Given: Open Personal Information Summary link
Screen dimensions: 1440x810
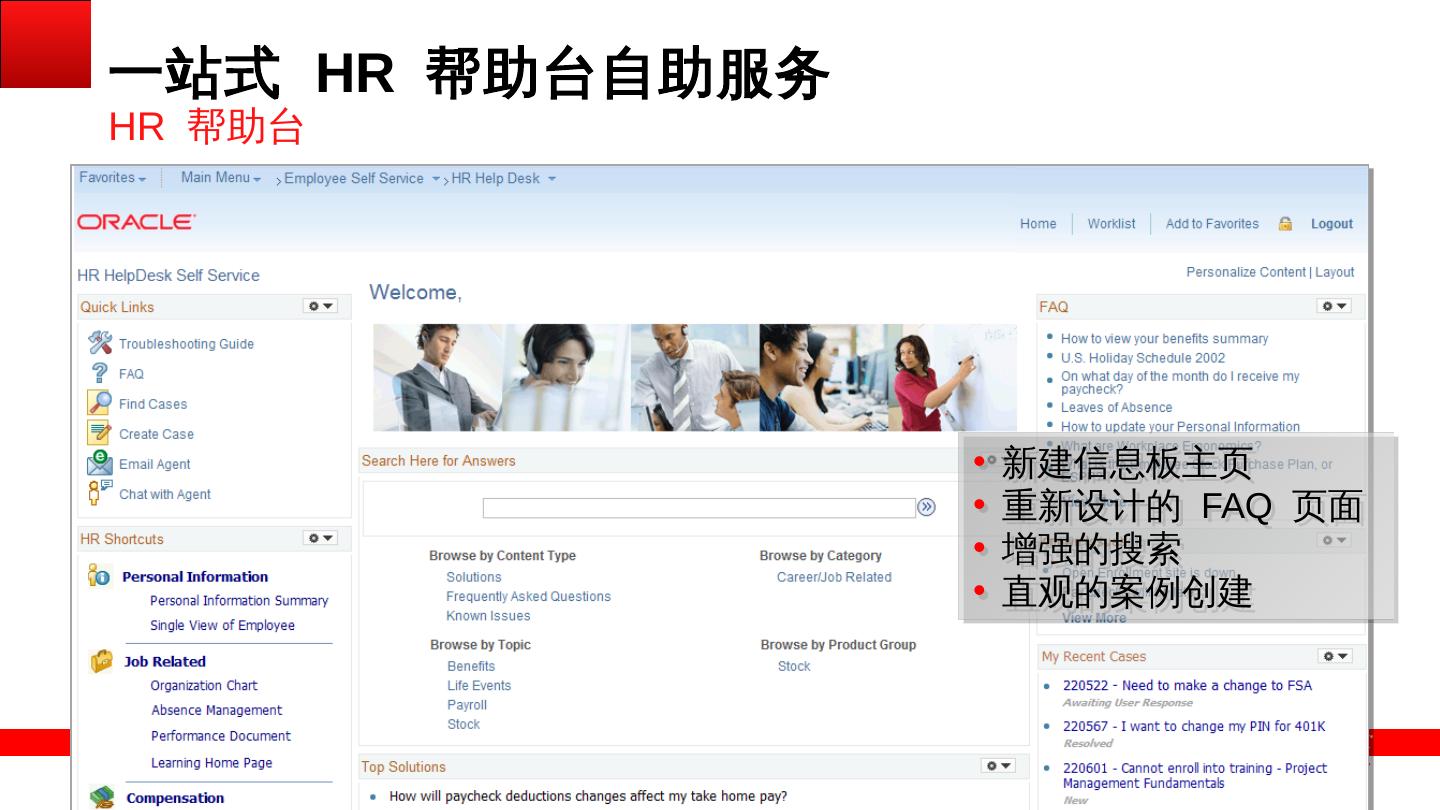Looking at the screenshot, I should click(x=239, y=601).
